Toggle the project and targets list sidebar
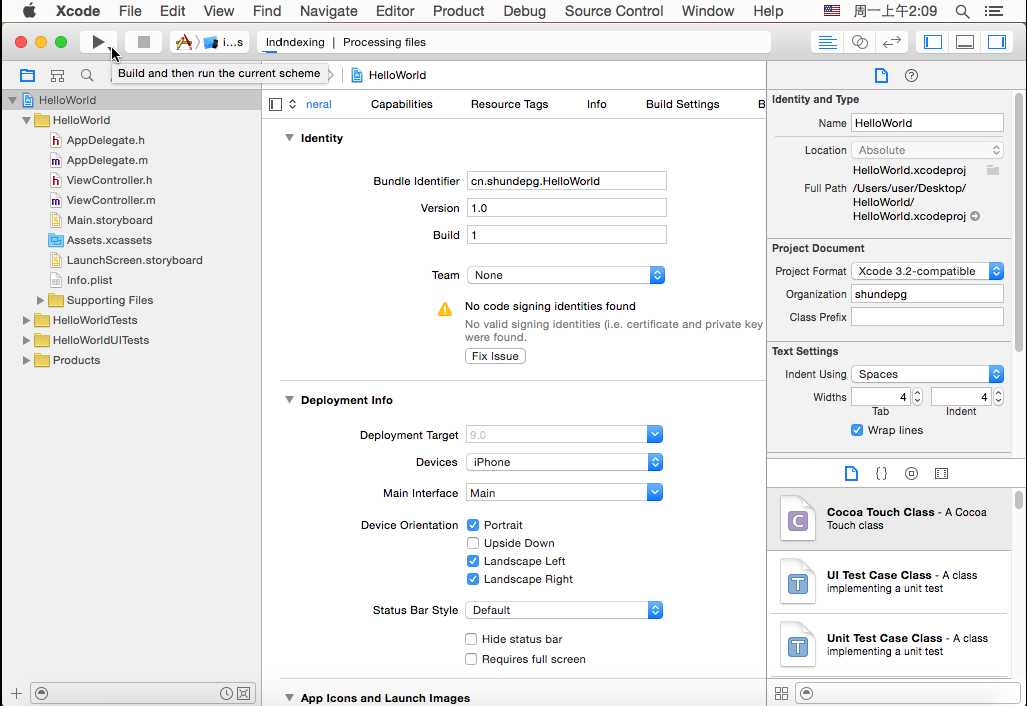Image resolution: width=1027 pixels, height=706 pixels. [276, 104]
